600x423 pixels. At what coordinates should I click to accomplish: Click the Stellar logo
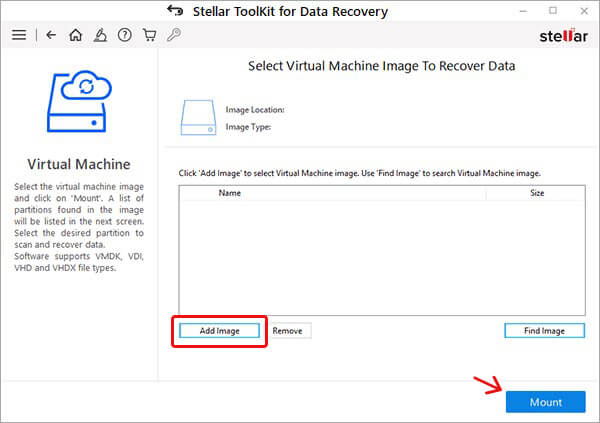click(x=563, y=36)
